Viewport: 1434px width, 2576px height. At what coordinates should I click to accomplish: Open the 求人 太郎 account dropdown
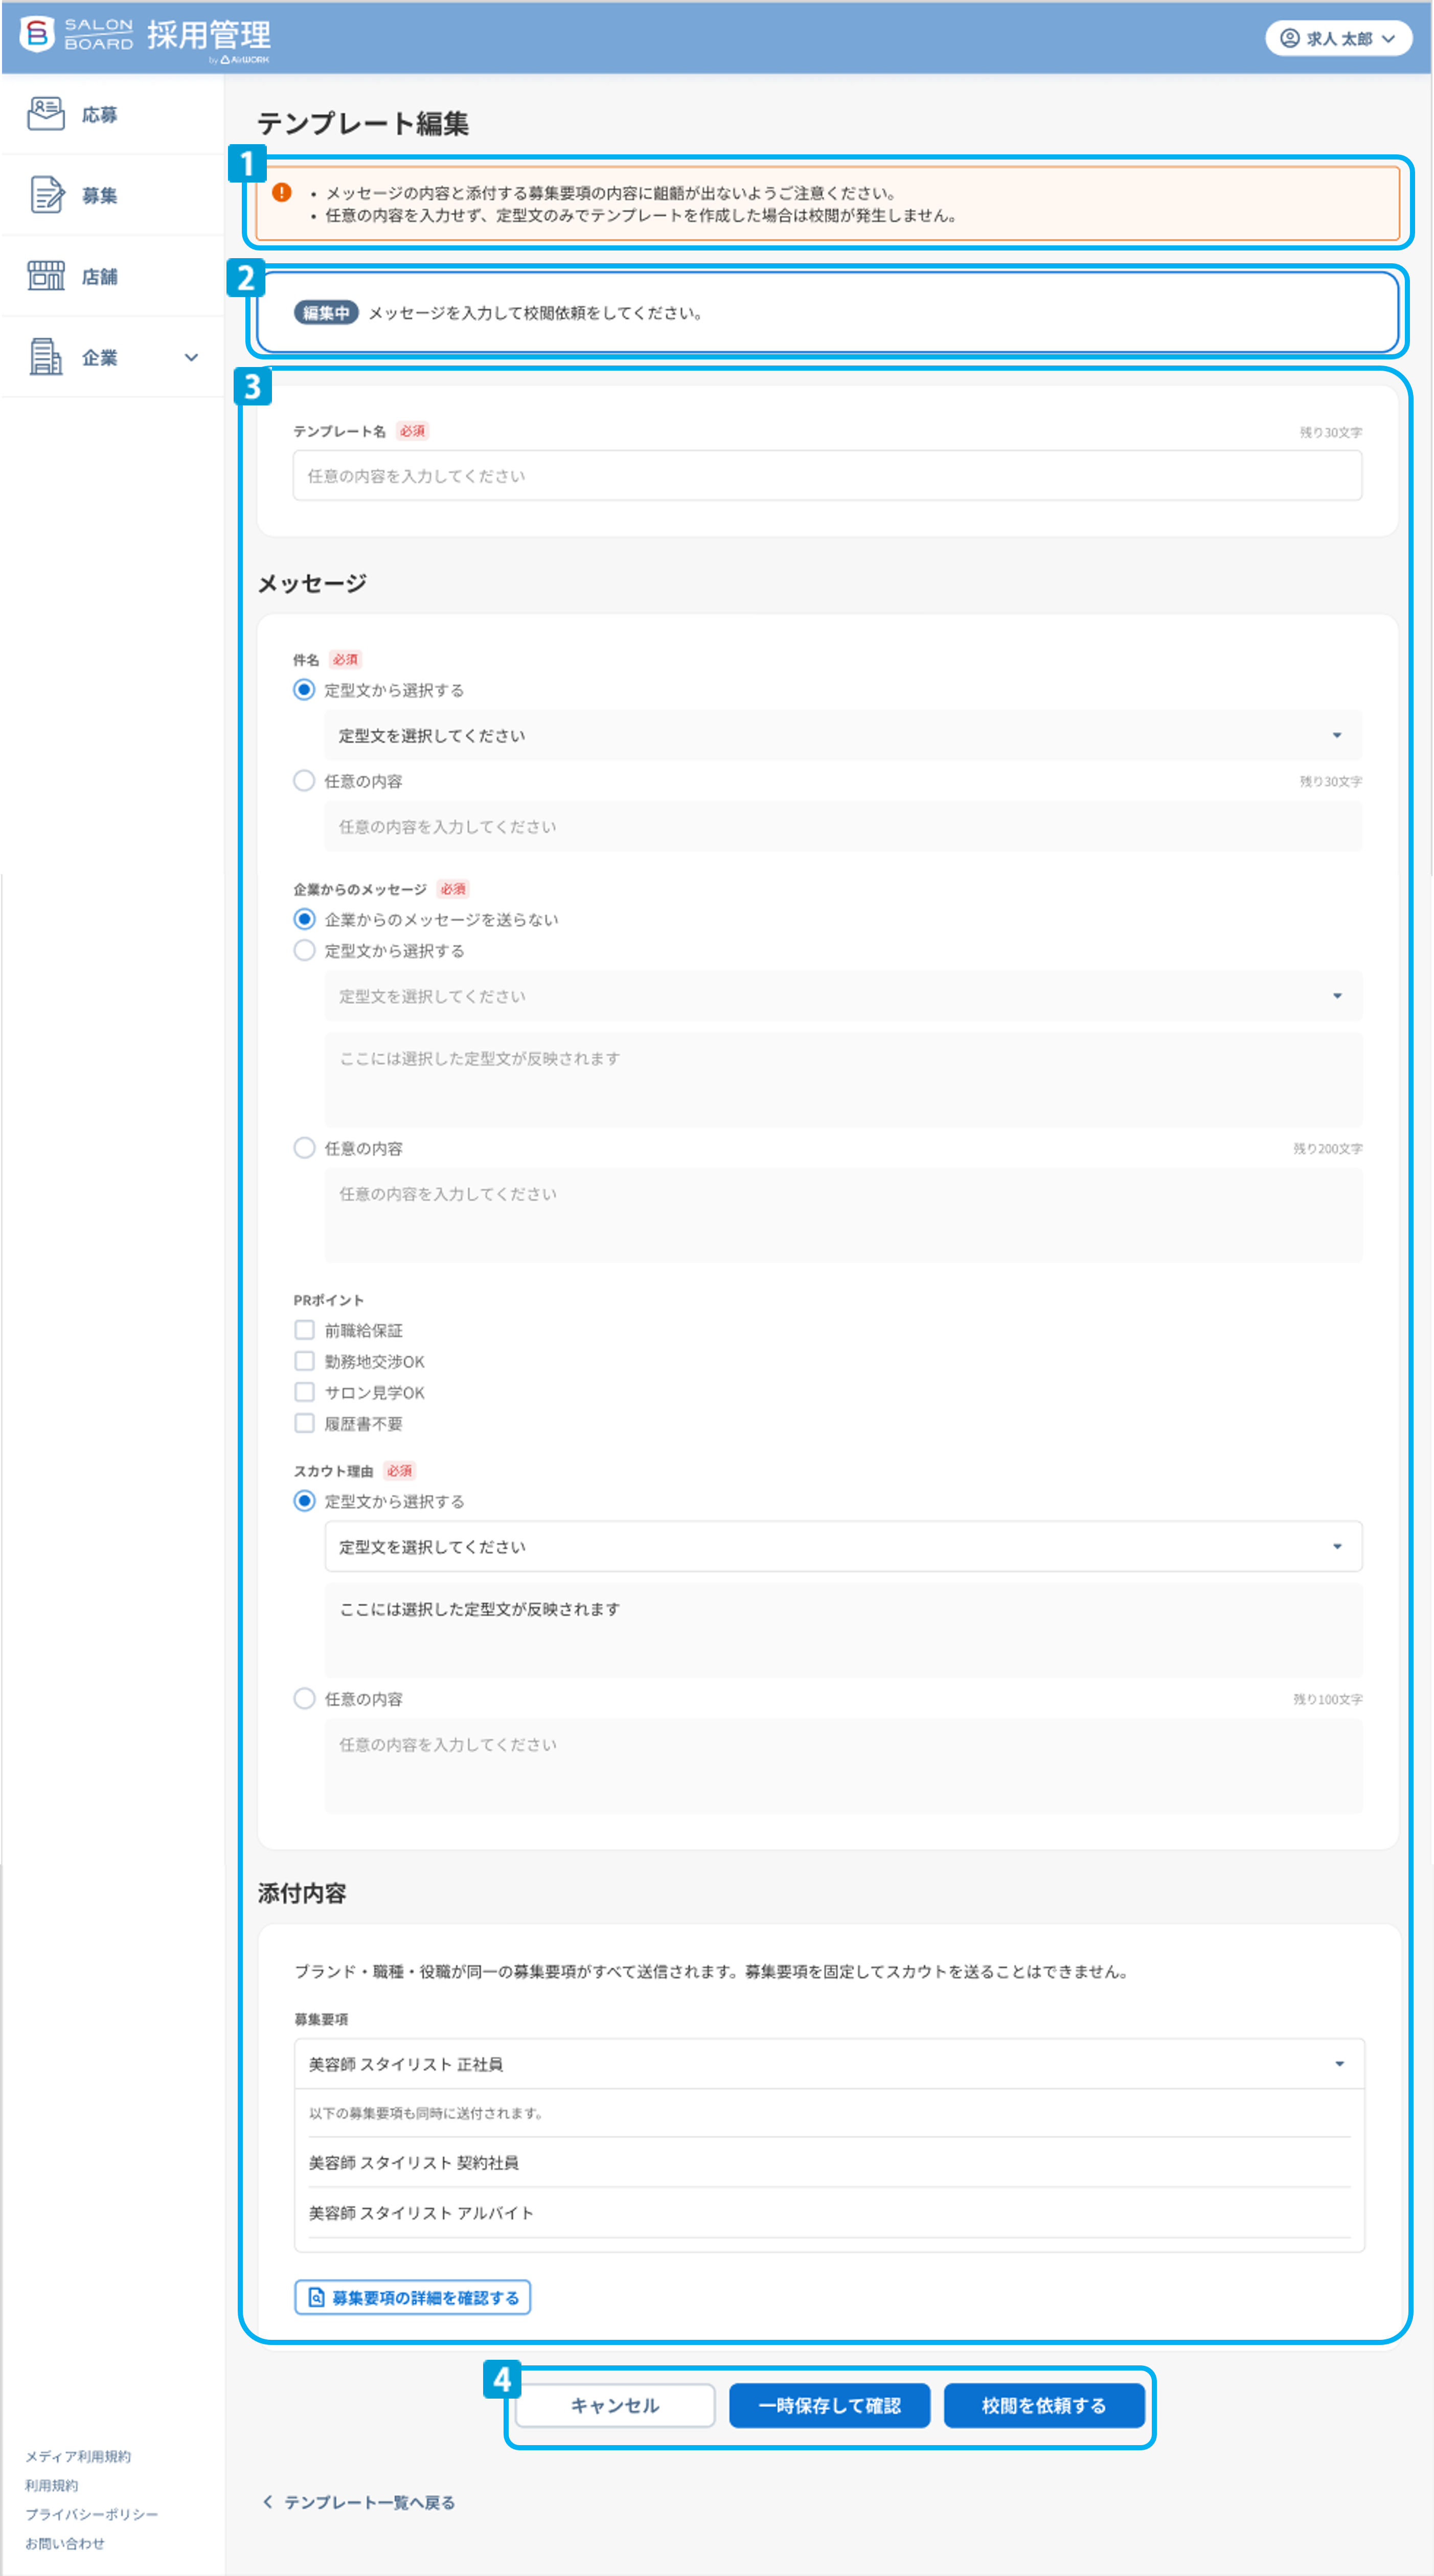pos(1338,38)
